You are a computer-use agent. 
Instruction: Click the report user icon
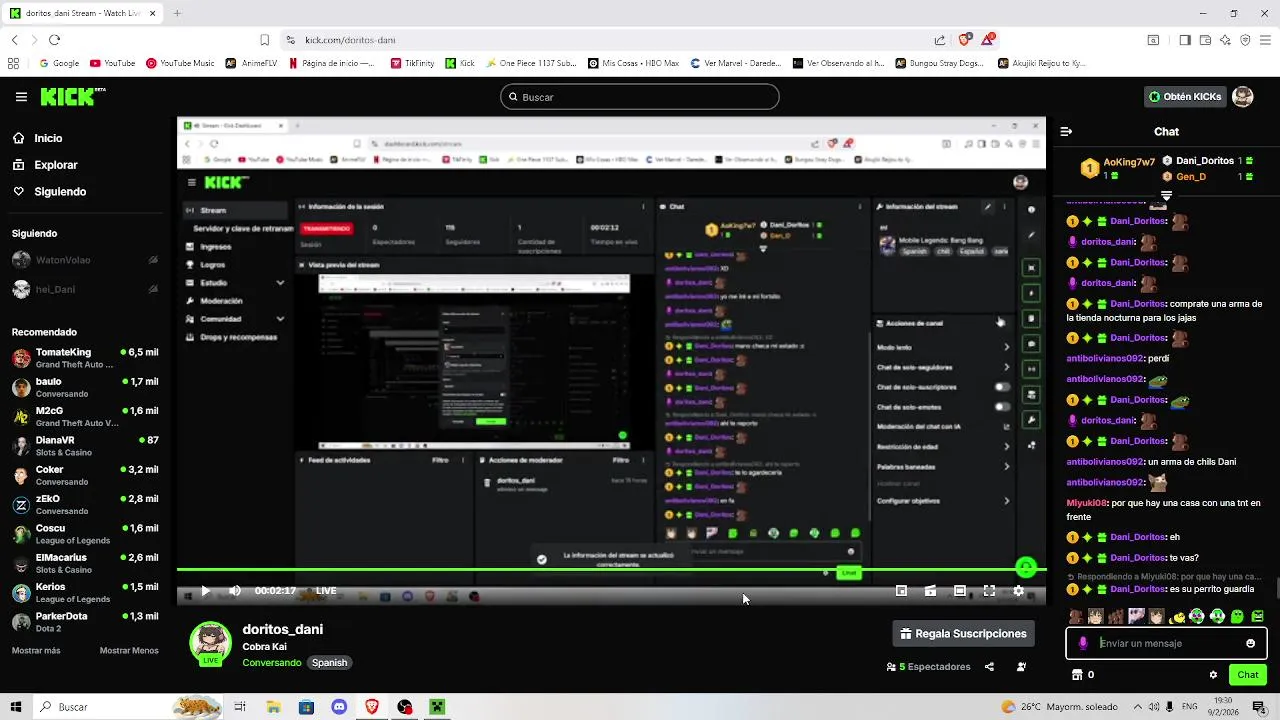click(x=1021, y=667)
